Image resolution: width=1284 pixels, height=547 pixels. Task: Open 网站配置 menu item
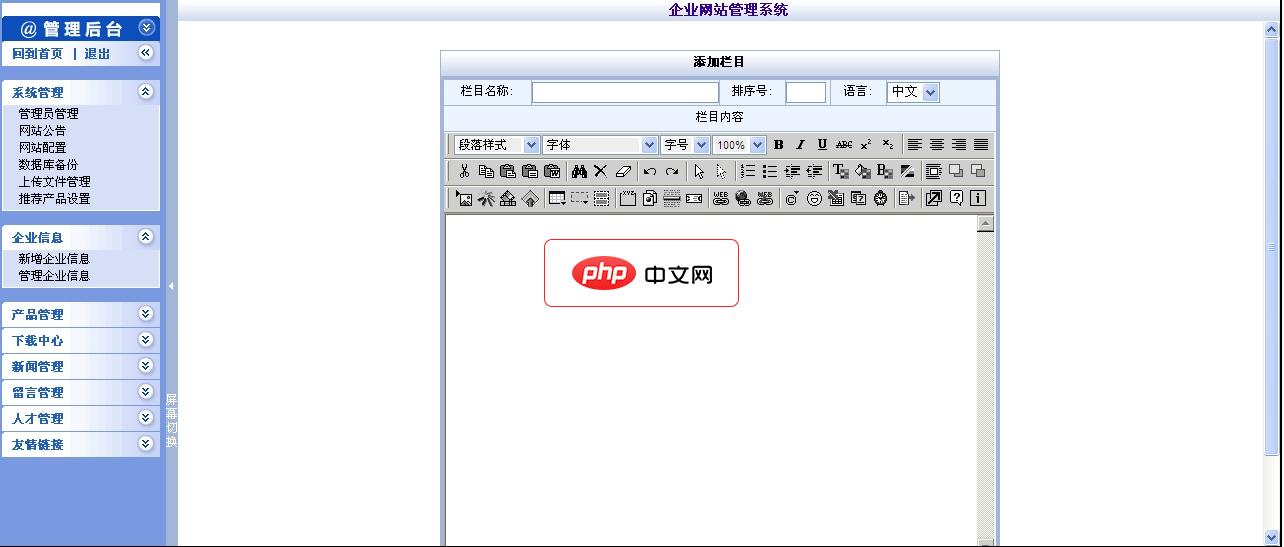[42, 148]
